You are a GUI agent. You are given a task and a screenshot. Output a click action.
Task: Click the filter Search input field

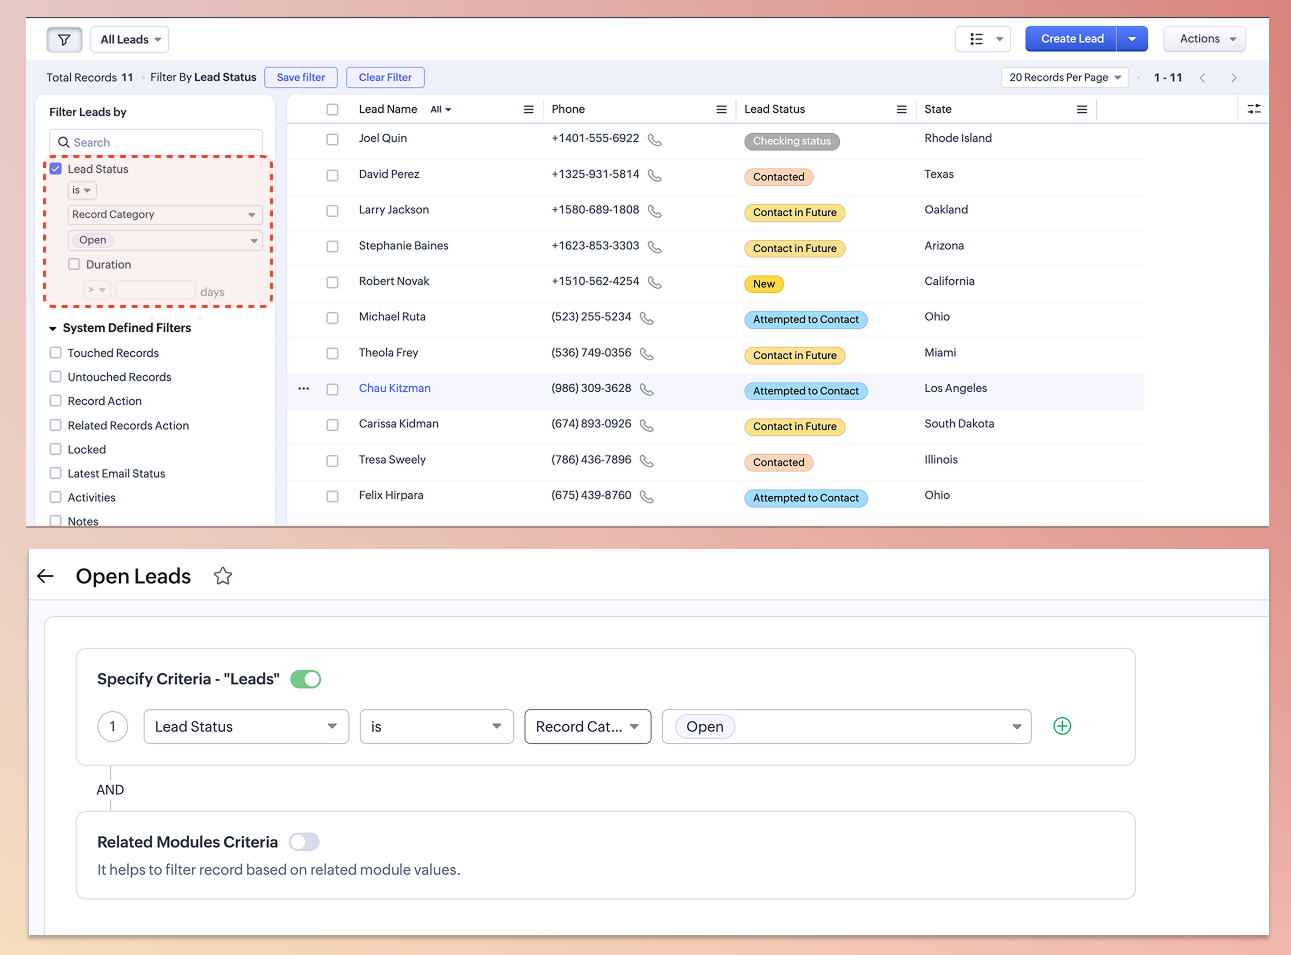[156, 143]
